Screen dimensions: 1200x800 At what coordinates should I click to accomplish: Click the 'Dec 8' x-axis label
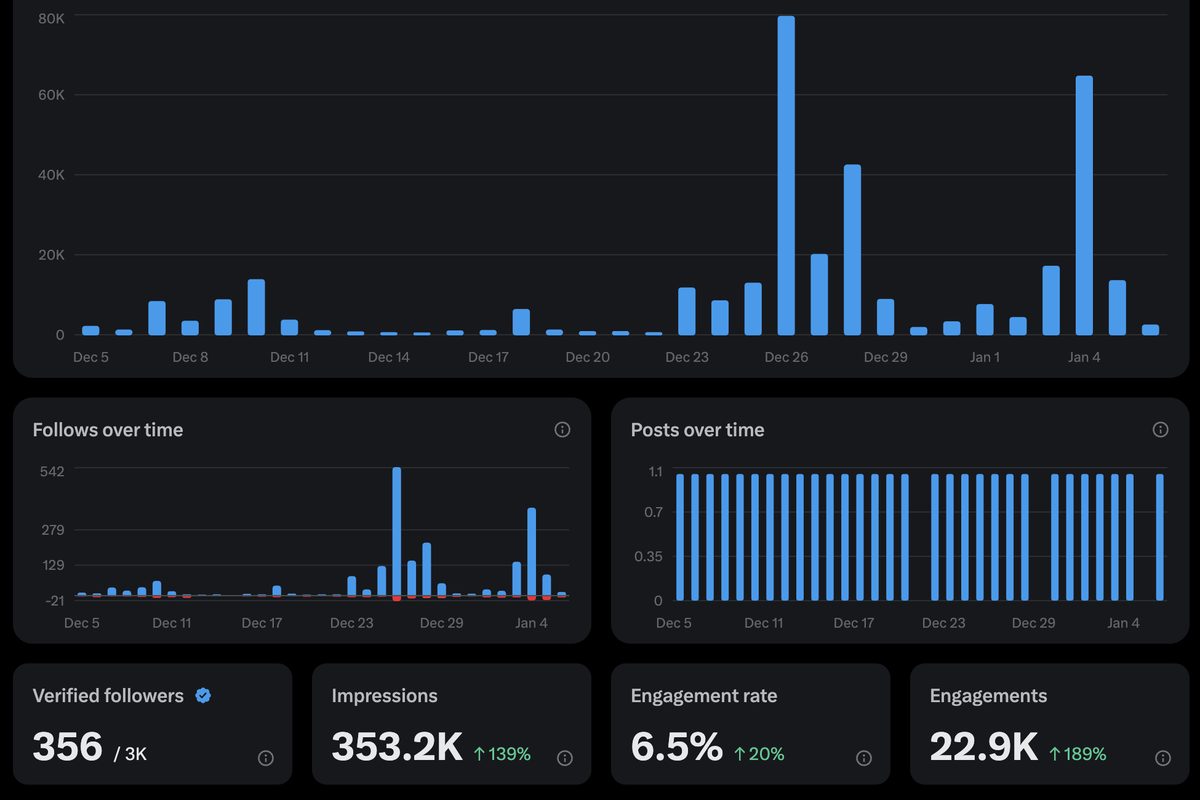coord(190,357)
